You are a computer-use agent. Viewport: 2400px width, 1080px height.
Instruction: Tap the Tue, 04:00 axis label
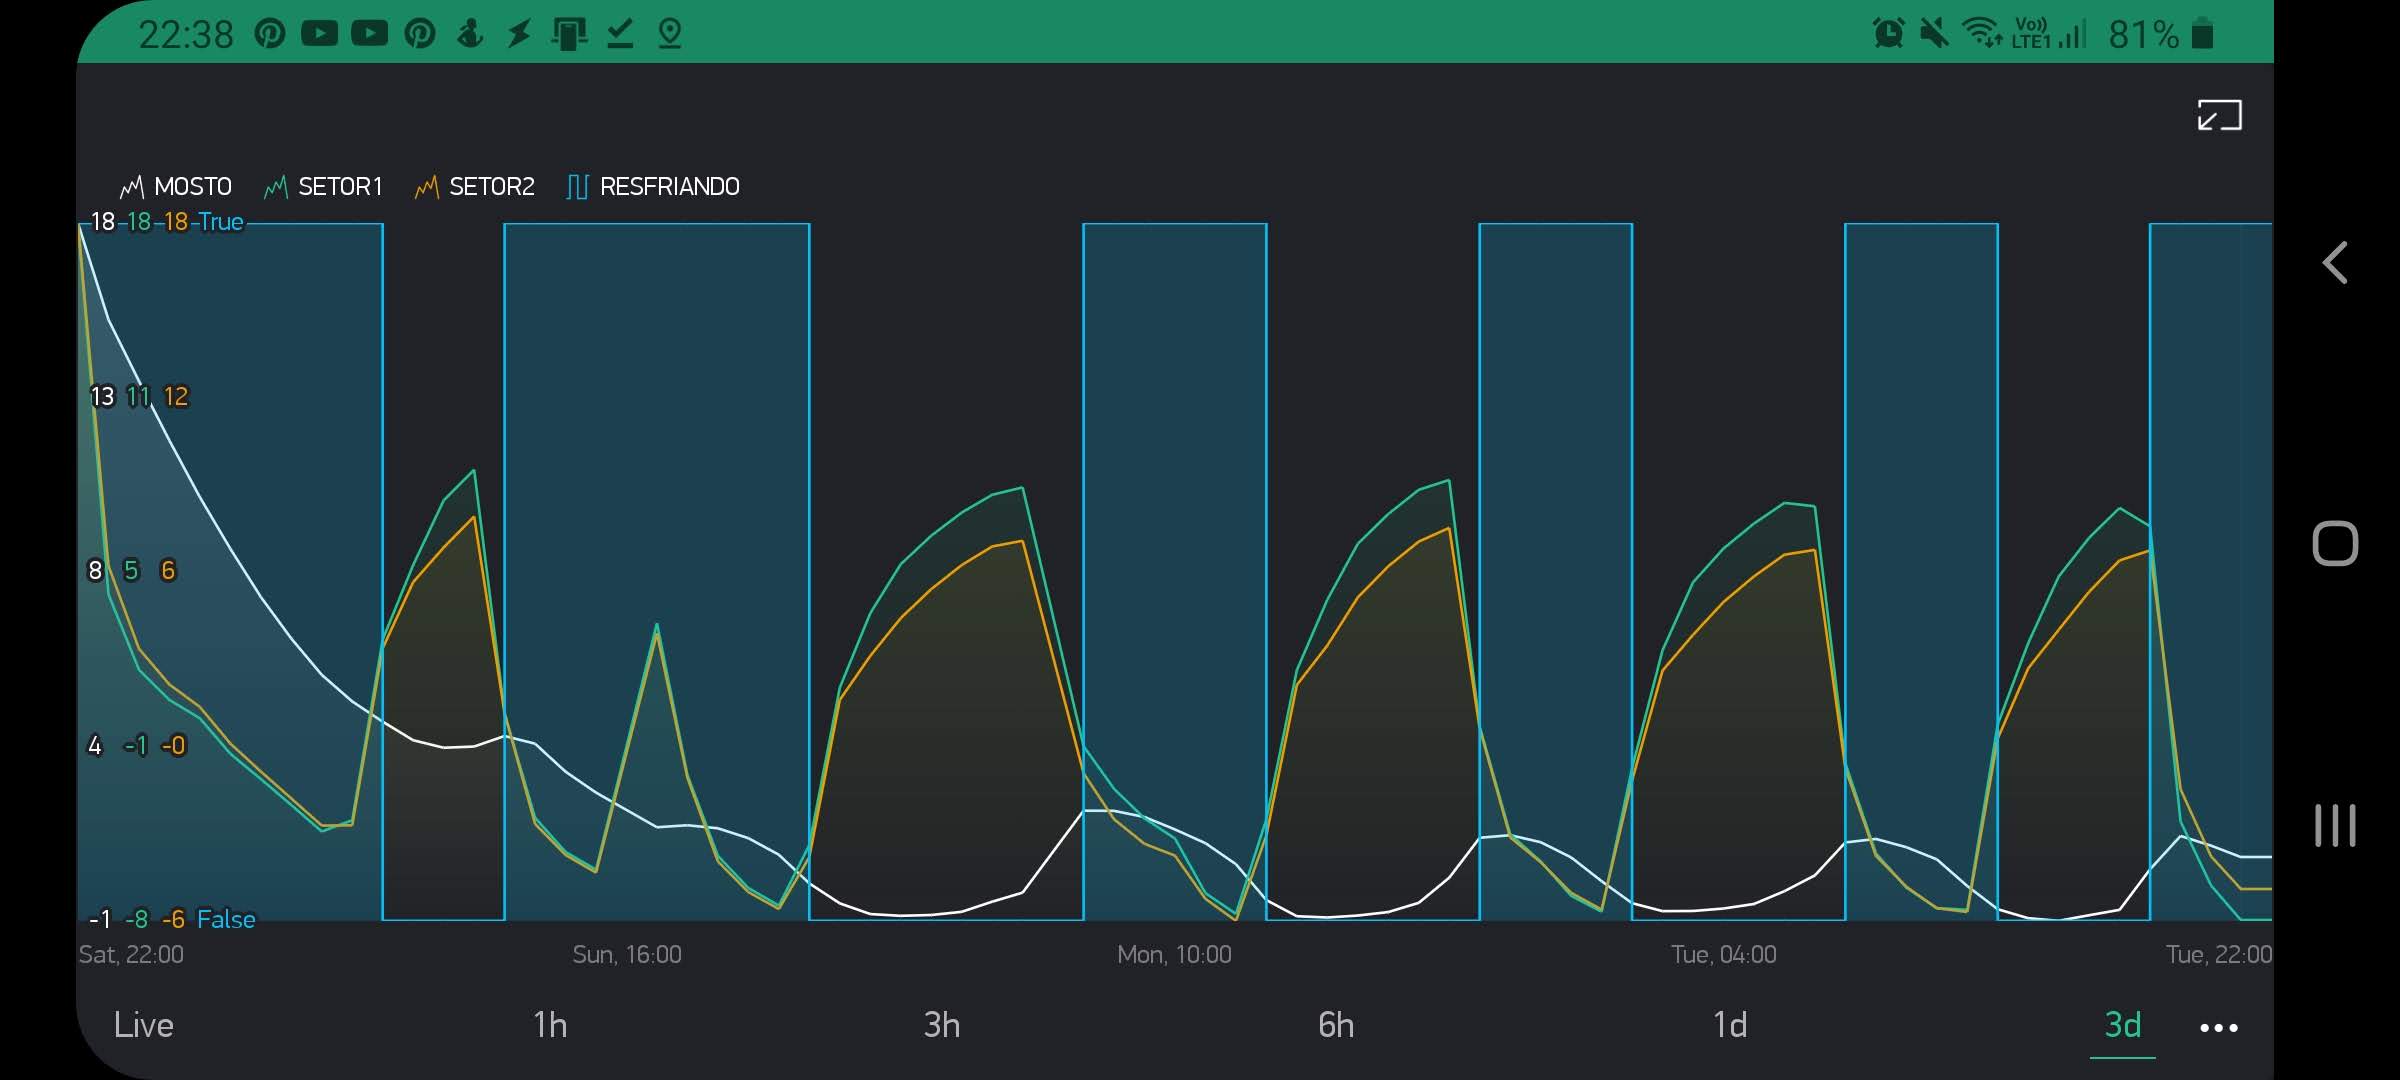(1723, 955)
